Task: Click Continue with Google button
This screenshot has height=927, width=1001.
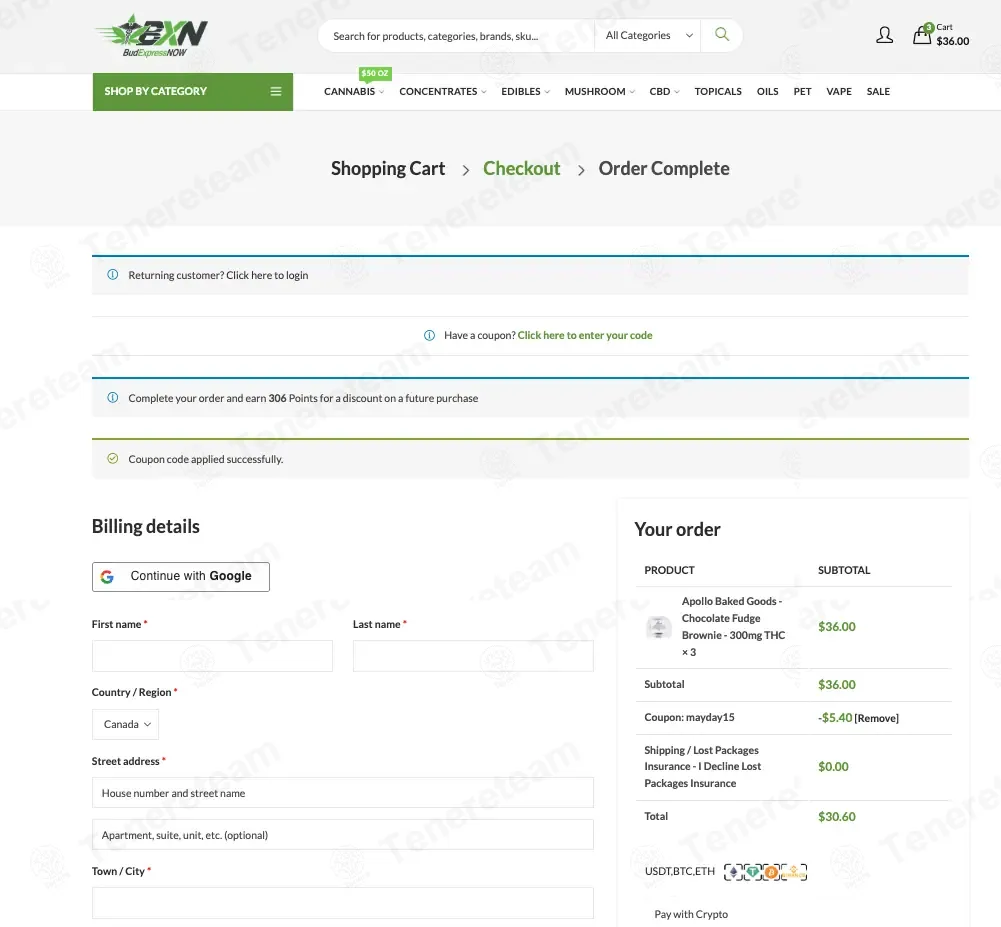Action: (x=181, y=577)
